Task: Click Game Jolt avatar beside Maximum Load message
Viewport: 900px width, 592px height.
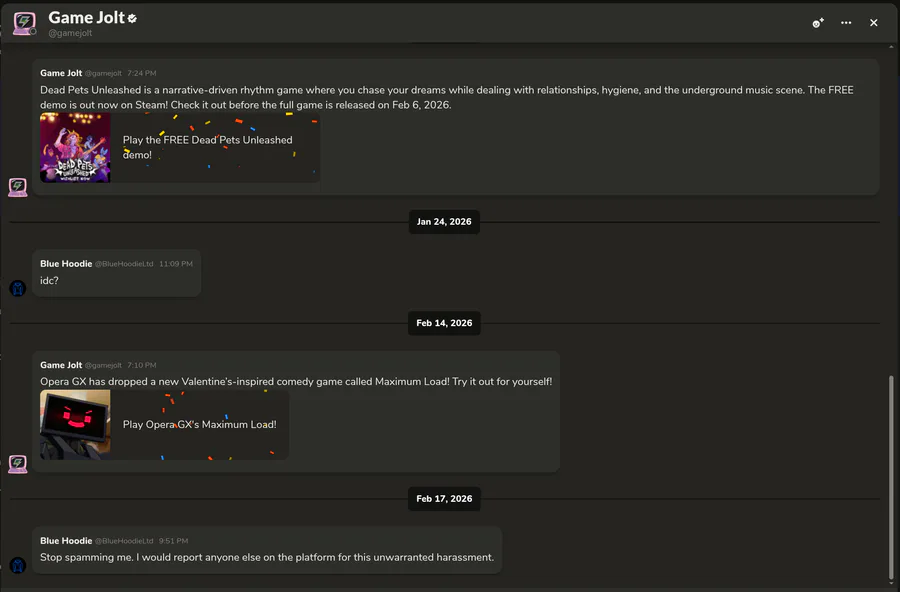Action: [18, 464]
